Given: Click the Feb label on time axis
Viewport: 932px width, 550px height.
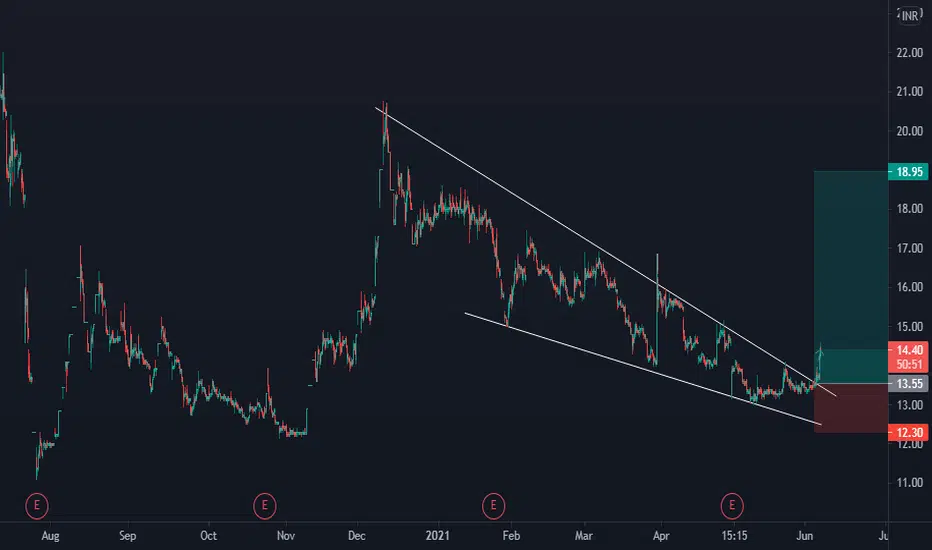Looking at the screenshot, I should coord(511,536).
